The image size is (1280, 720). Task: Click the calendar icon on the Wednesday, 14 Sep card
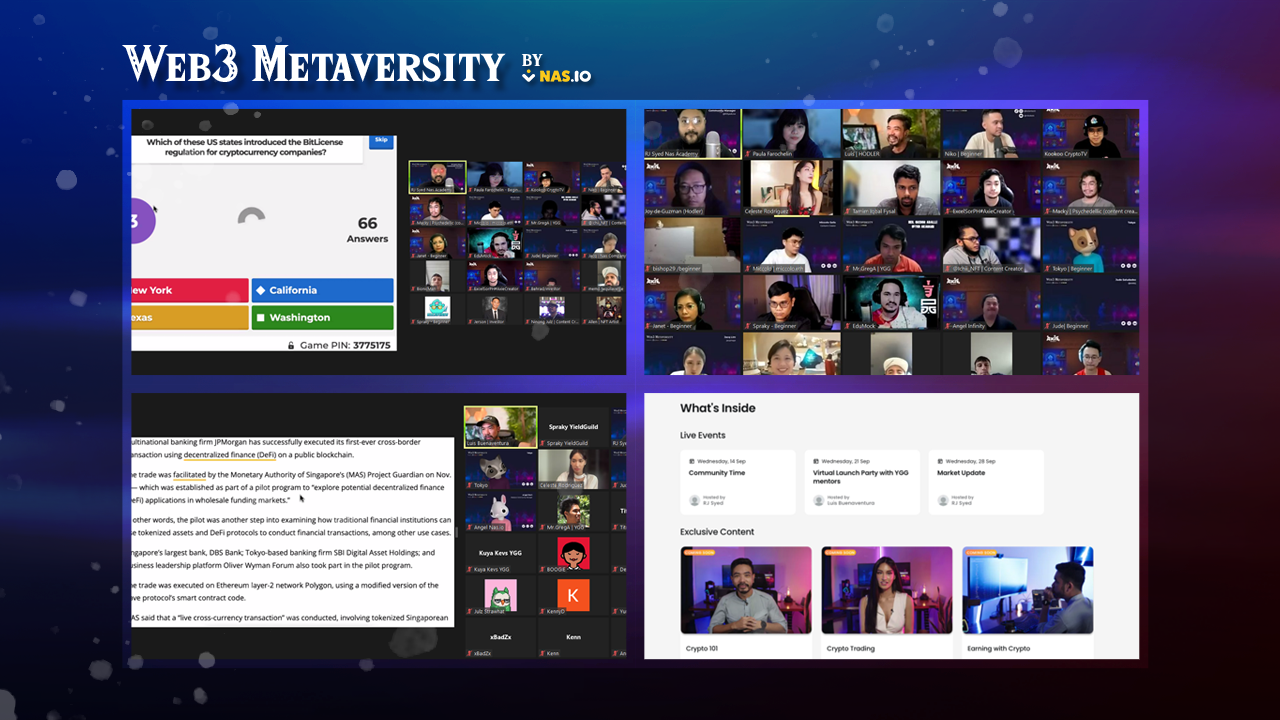[x=692, y=461]
